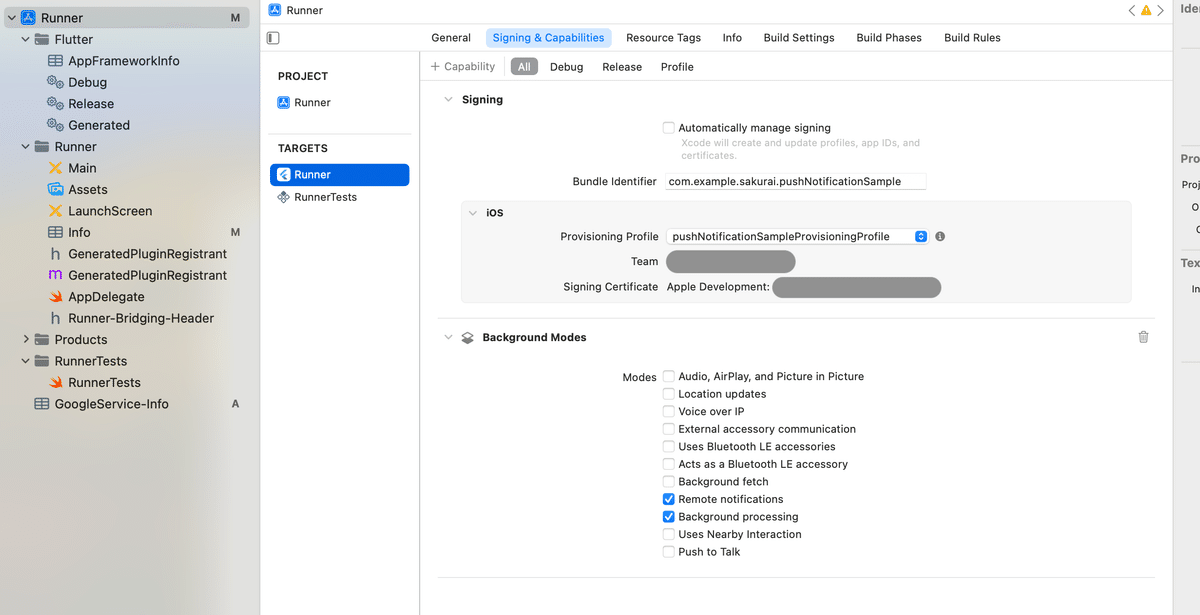Image resolution: width=1200 pixels, height=615 pixels.
Task: Click the Info plist table icon
Action: [x=56, y=232]
